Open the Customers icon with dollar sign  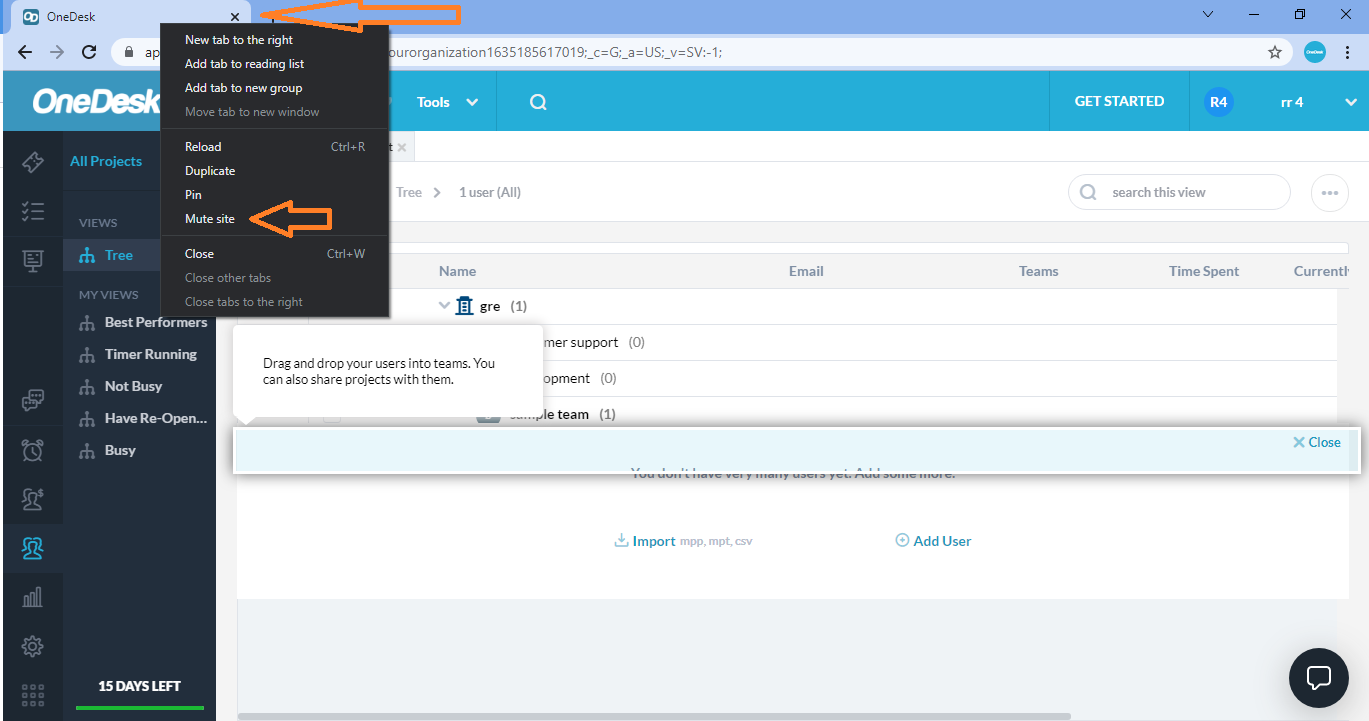(32, 499)
